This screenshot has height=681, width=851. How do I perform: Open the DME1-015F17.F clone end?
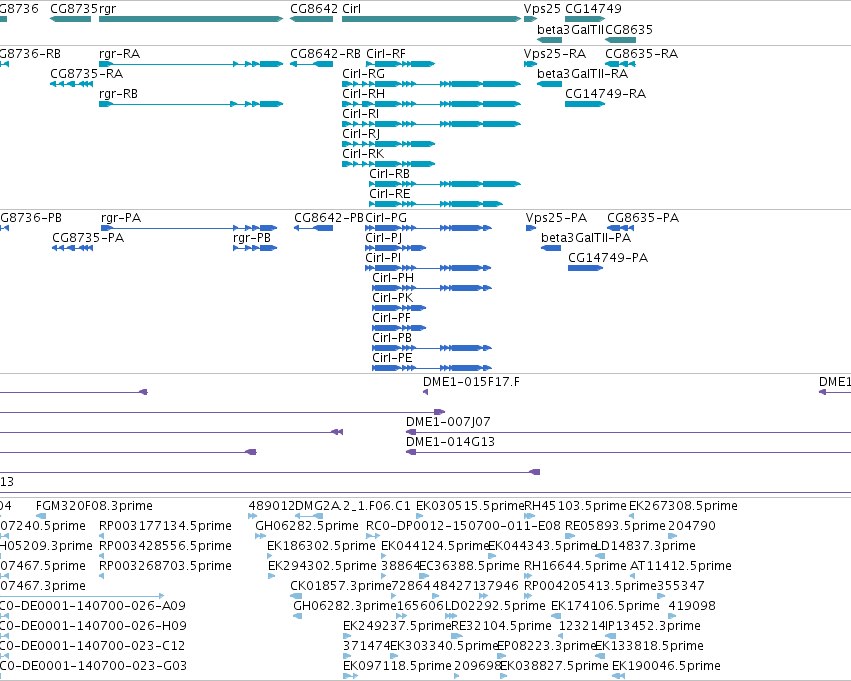[x=426, y=392]
